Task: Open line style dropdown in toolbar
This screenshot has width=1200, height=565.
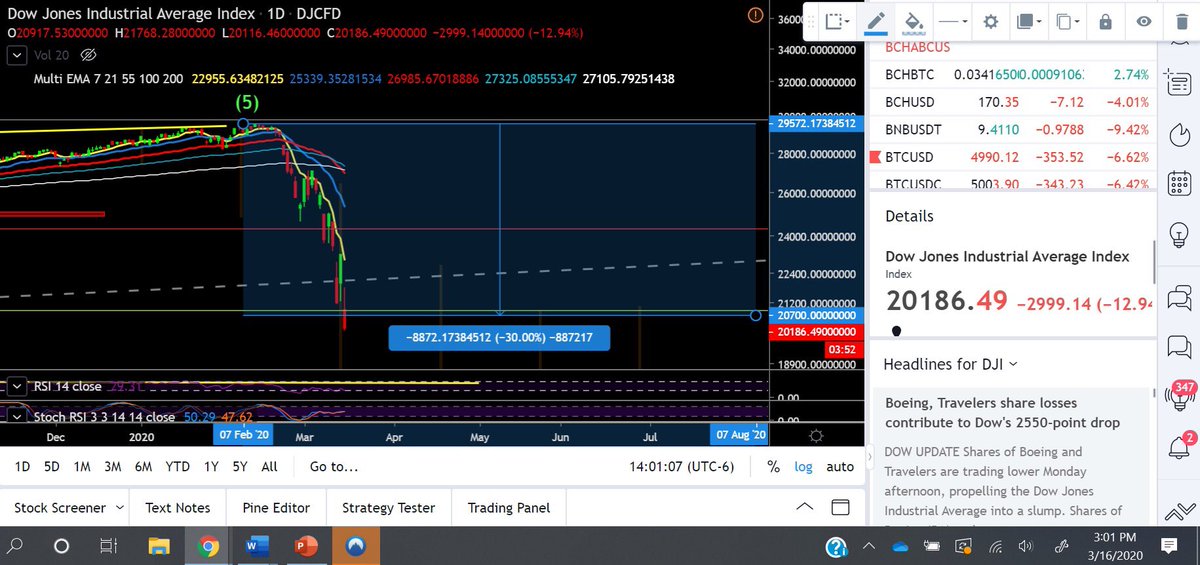Action: pyautogui.click(x=951, y=21)
